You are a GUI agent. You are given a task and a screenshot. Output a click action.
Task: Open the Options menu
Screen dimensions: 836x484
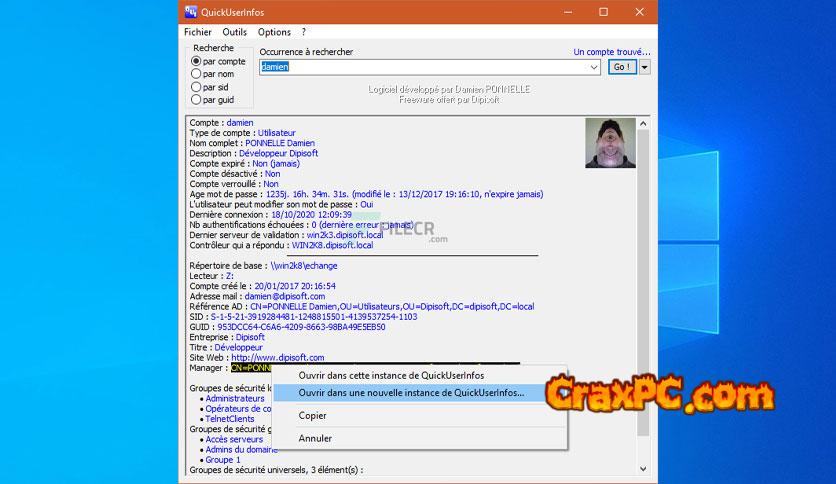click(274, 32)
